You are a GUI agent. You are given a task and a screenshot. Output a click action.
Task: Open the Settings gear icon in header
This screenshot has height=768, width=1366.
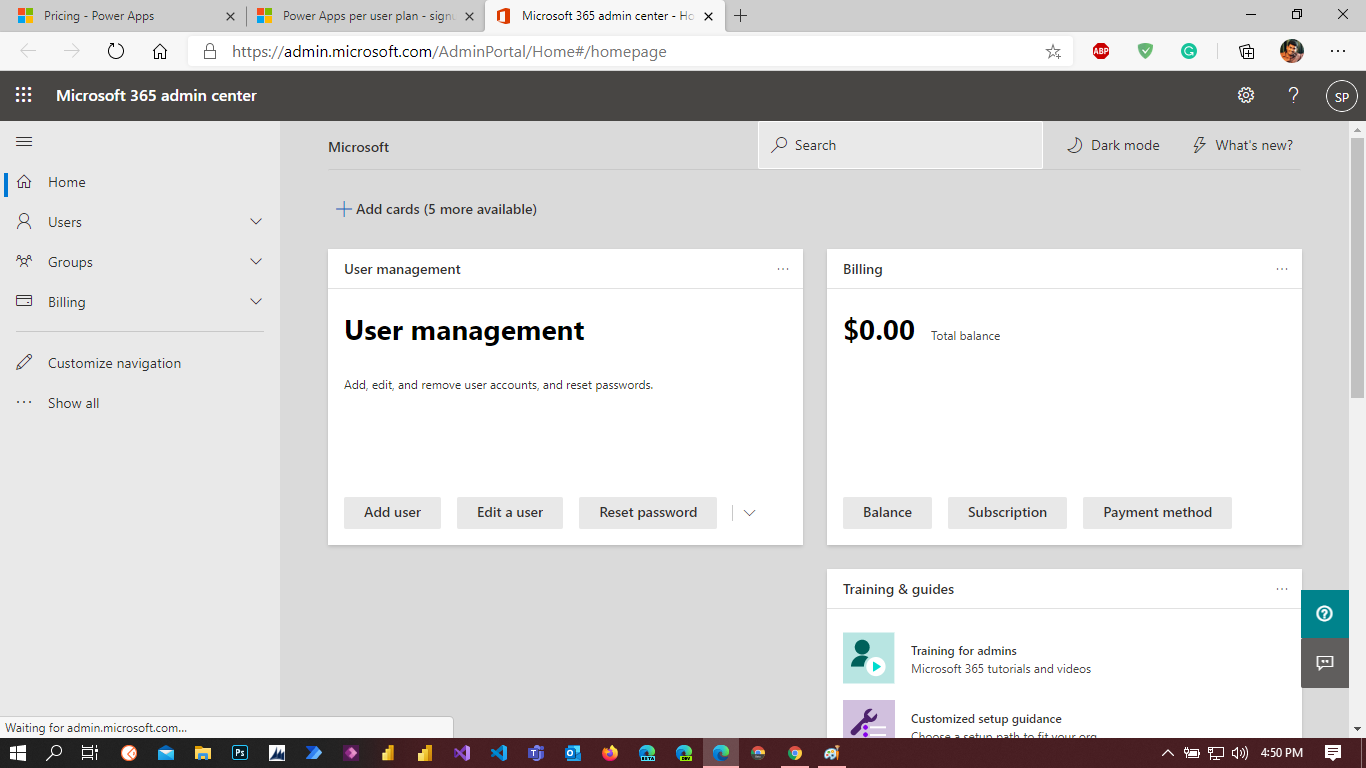(1246, 95)
